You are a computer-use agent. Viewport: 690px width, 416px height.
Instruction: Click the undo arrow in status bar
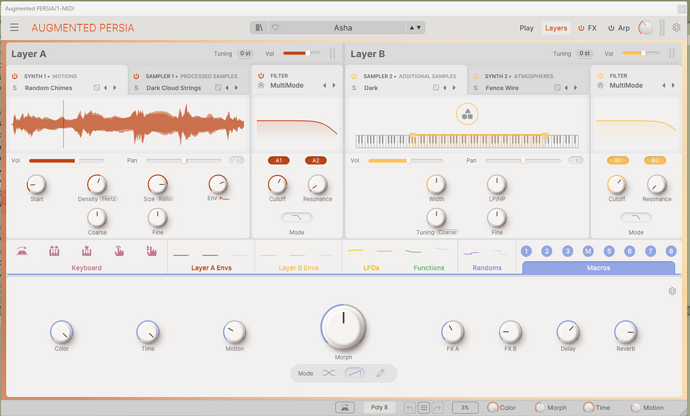(x=409, y=408)
